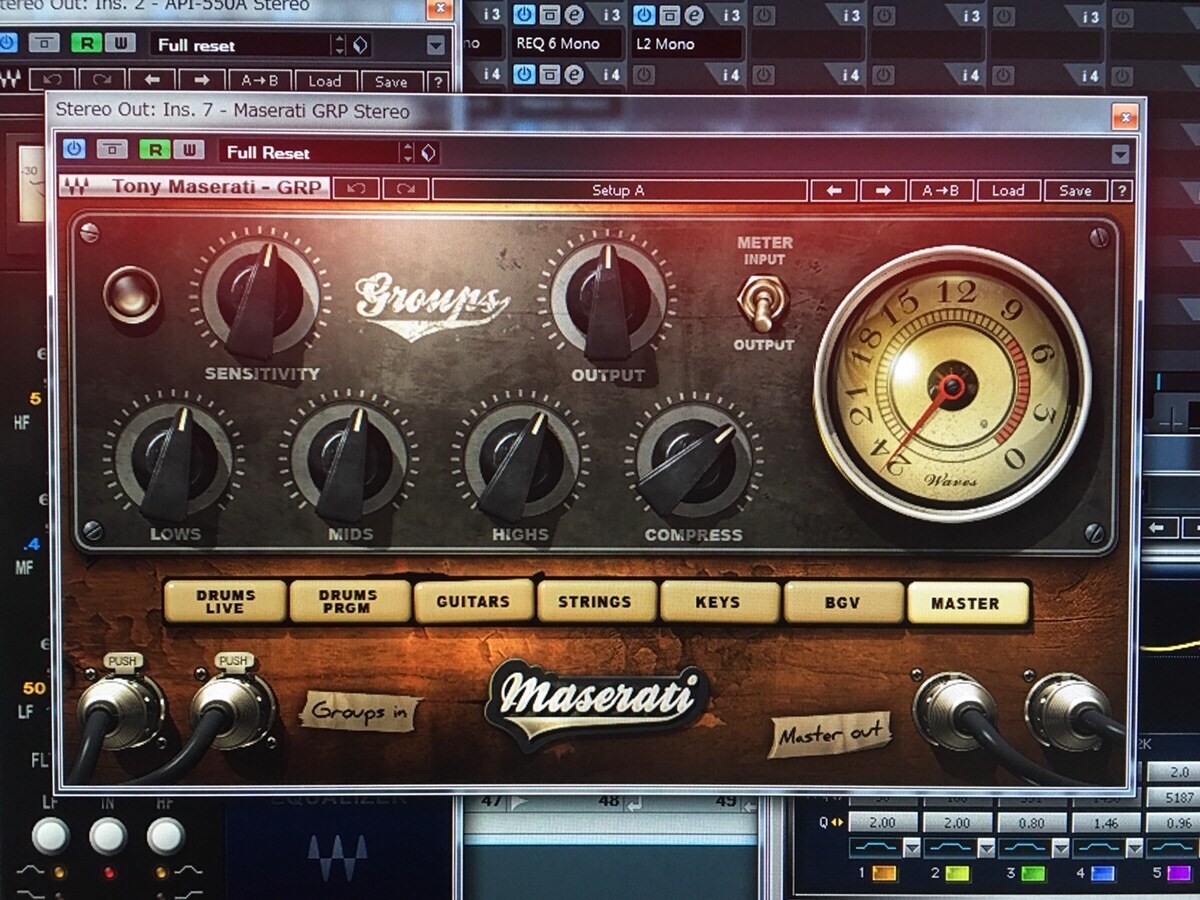Enable Write automation in Maserati GRP window
The image size is (1200, 900).
(x=188, y=150)
